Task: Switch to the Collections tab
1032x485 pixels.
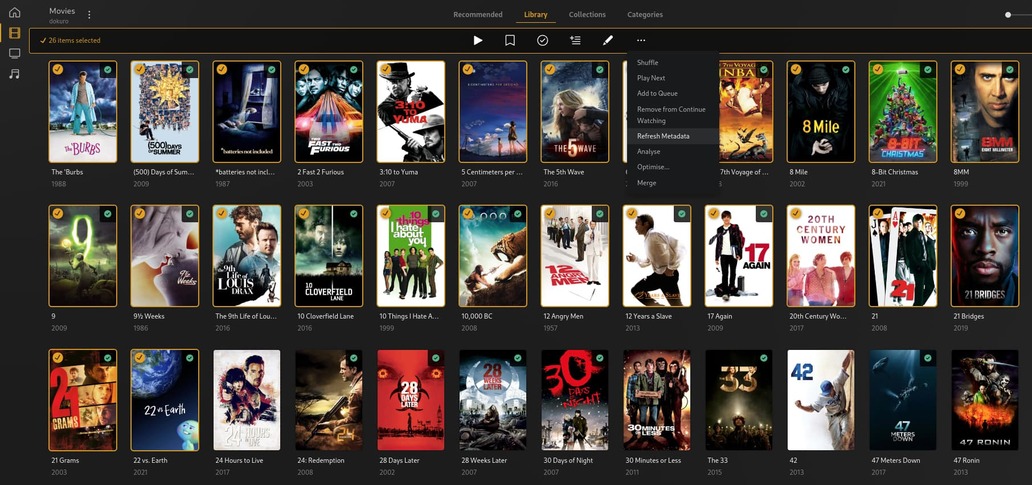Action: (587, 14)
